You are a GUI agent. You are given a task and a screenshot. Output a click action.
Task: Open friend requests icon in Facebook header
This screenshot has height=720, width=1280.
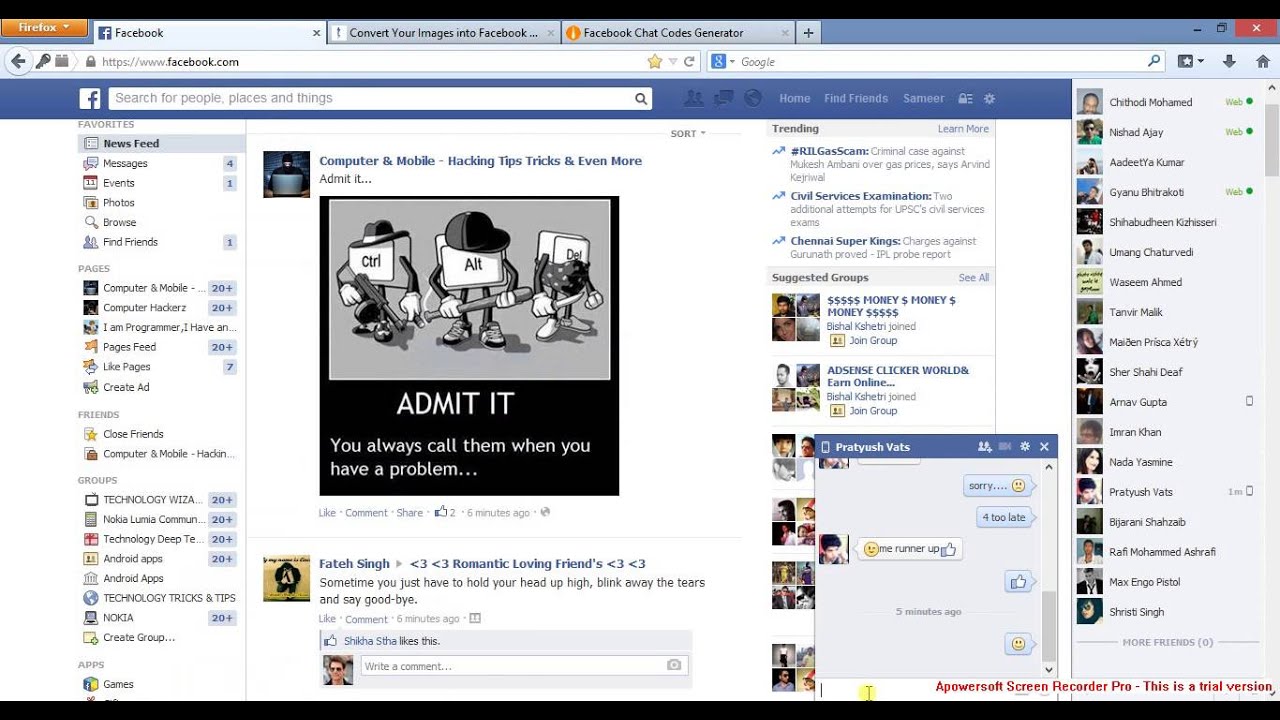[693, 98]
